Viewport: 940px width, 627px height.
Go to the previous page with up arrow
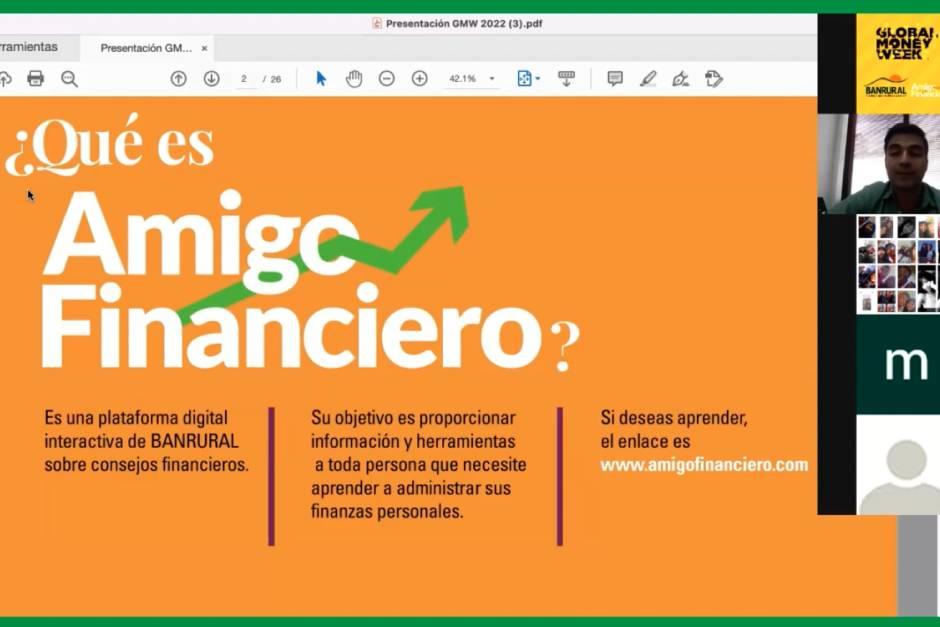tap(178, 78)
